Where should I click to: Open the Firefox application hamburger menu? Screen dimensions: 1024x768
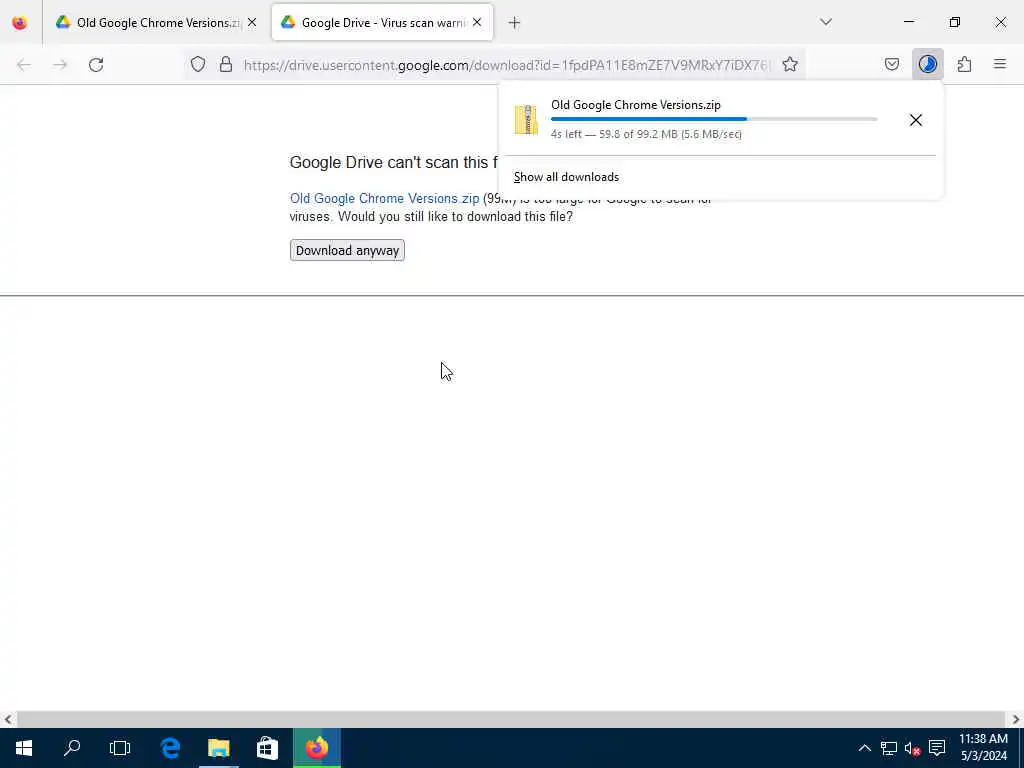1000,64
